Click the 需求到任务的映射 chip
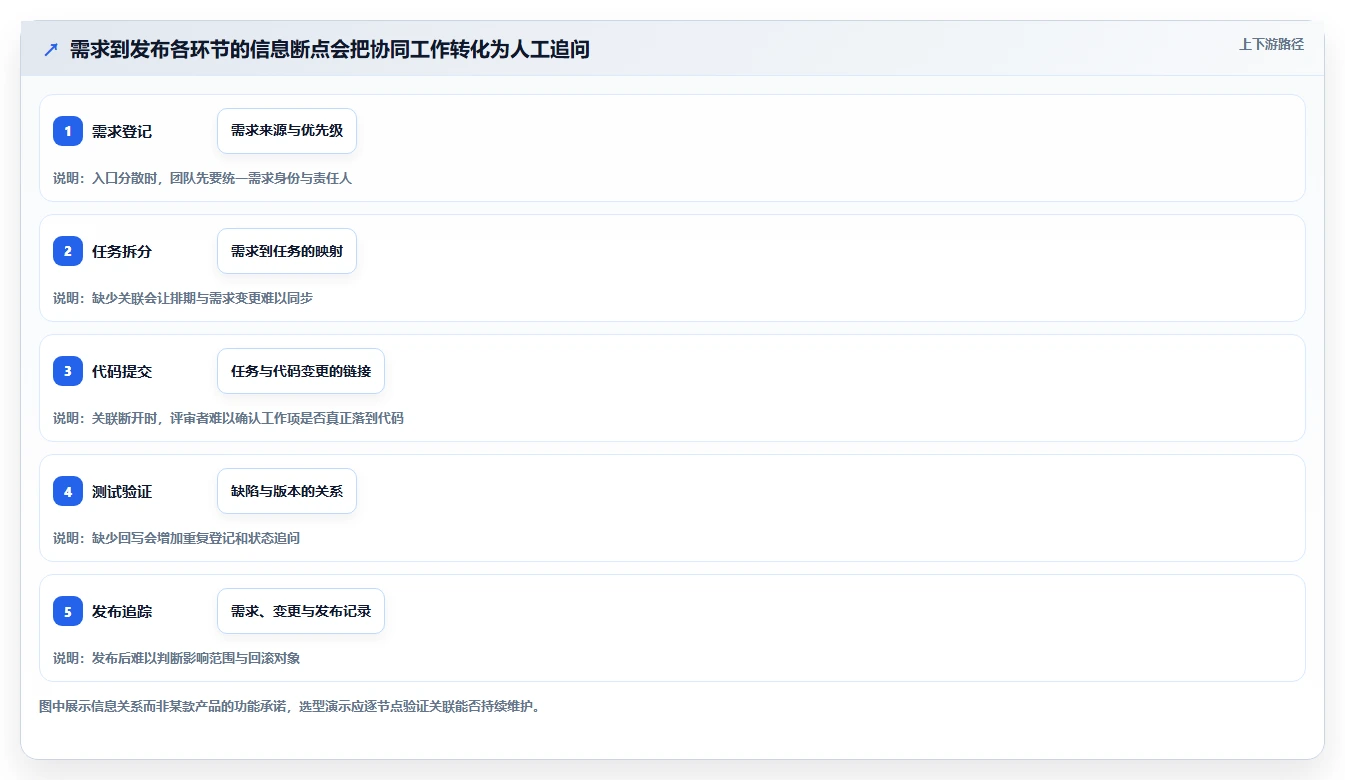 click(287, 251)
